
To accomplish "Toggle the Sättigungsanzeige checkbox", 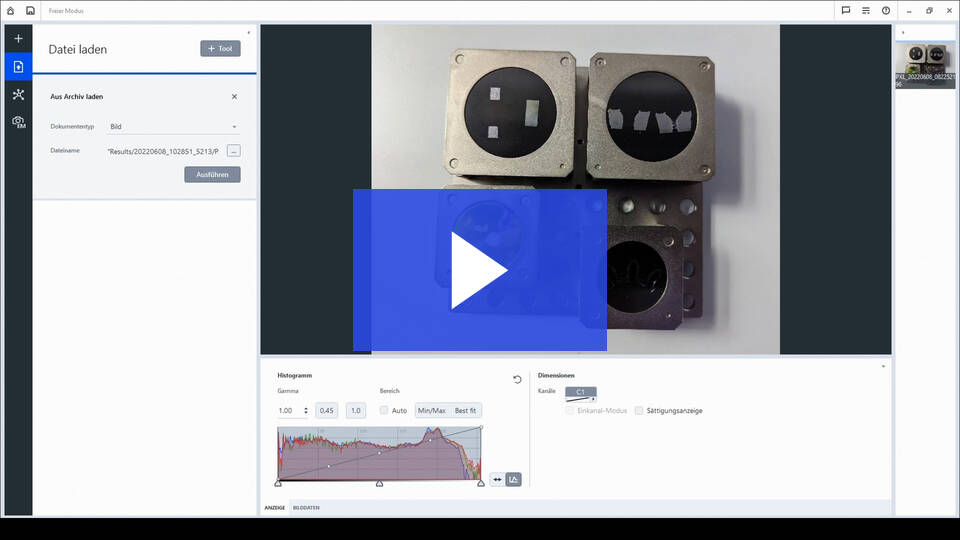I will (639, 410).
